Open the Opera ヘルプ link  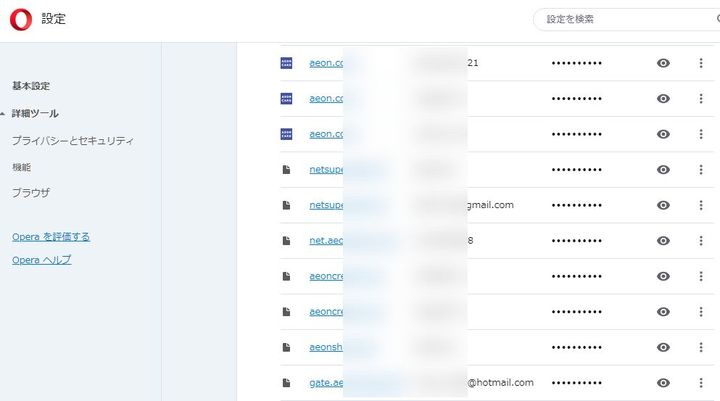click(42, 260)
